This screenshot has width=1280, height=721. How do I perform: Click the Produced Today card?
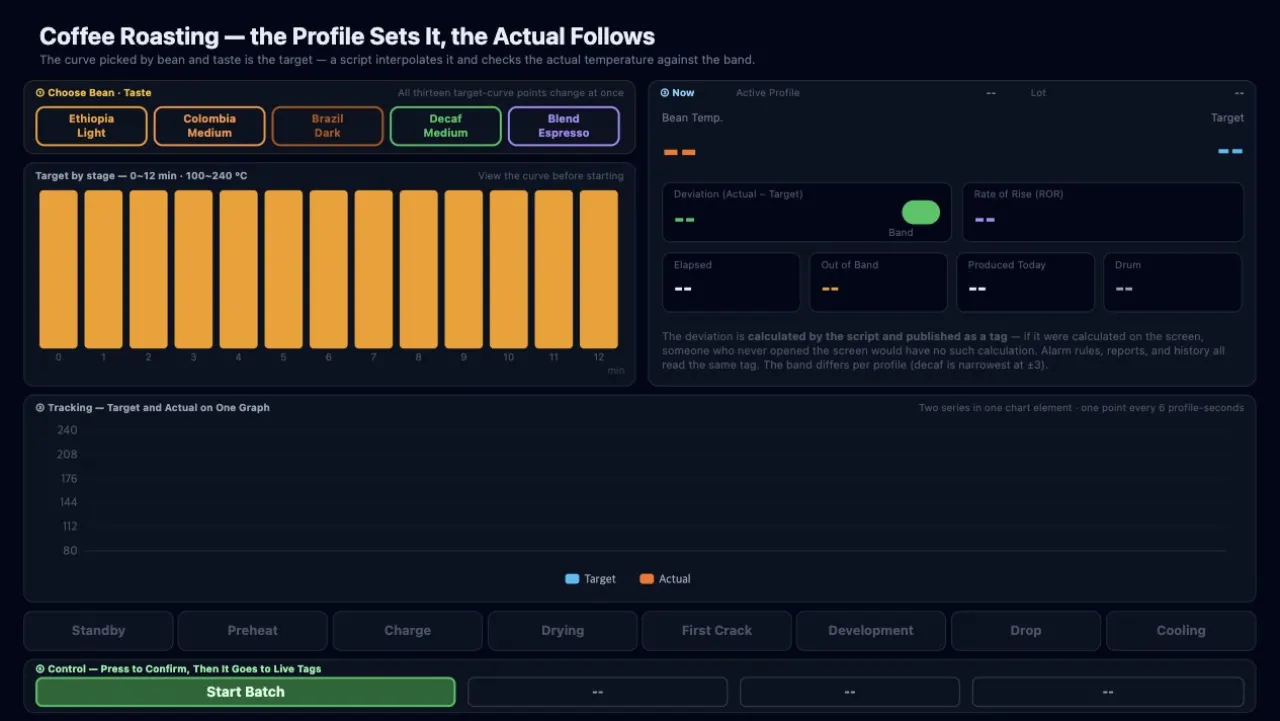pyautogui.click(x=1025, y=282)
